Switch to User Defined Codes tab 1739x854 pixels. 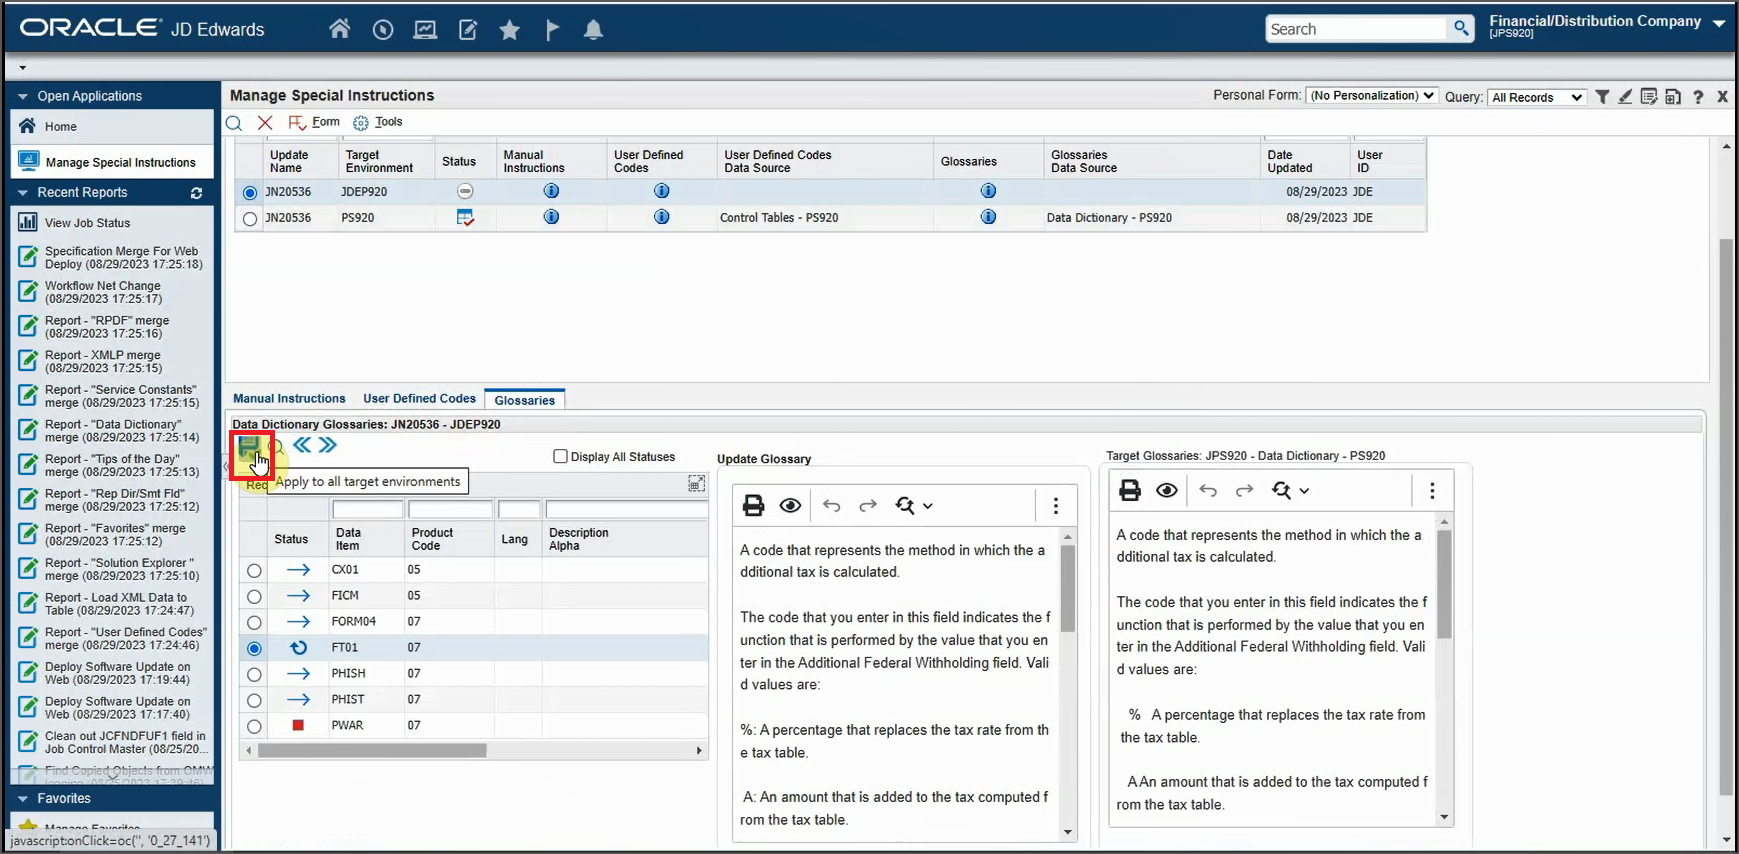[x=419, y=398]
